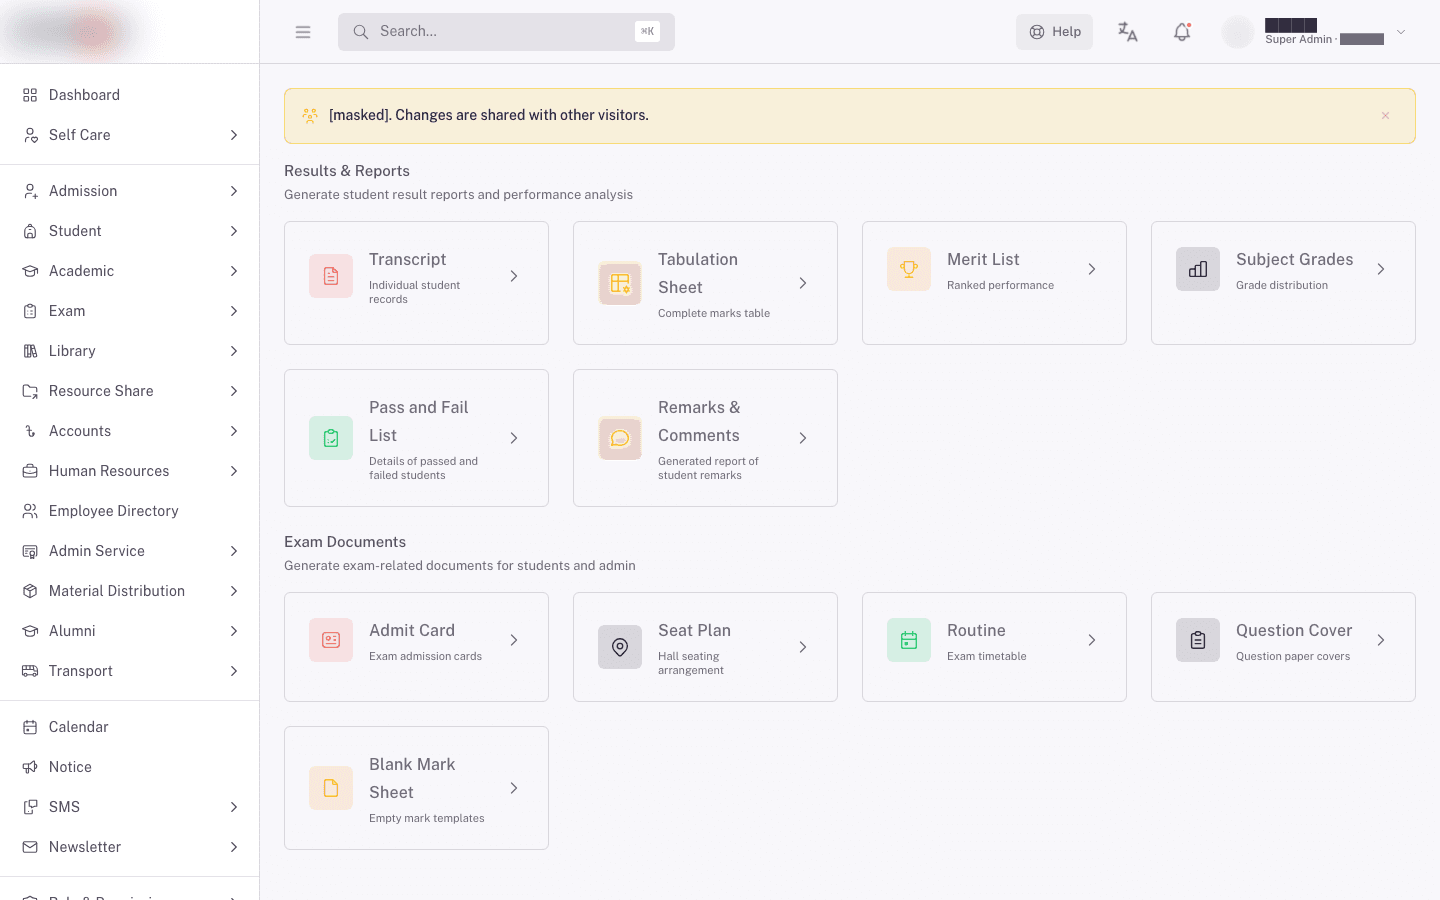Open the Seat Plan card arrow
The width and height of the screenshot is (1440, 900).
(803, 647)
